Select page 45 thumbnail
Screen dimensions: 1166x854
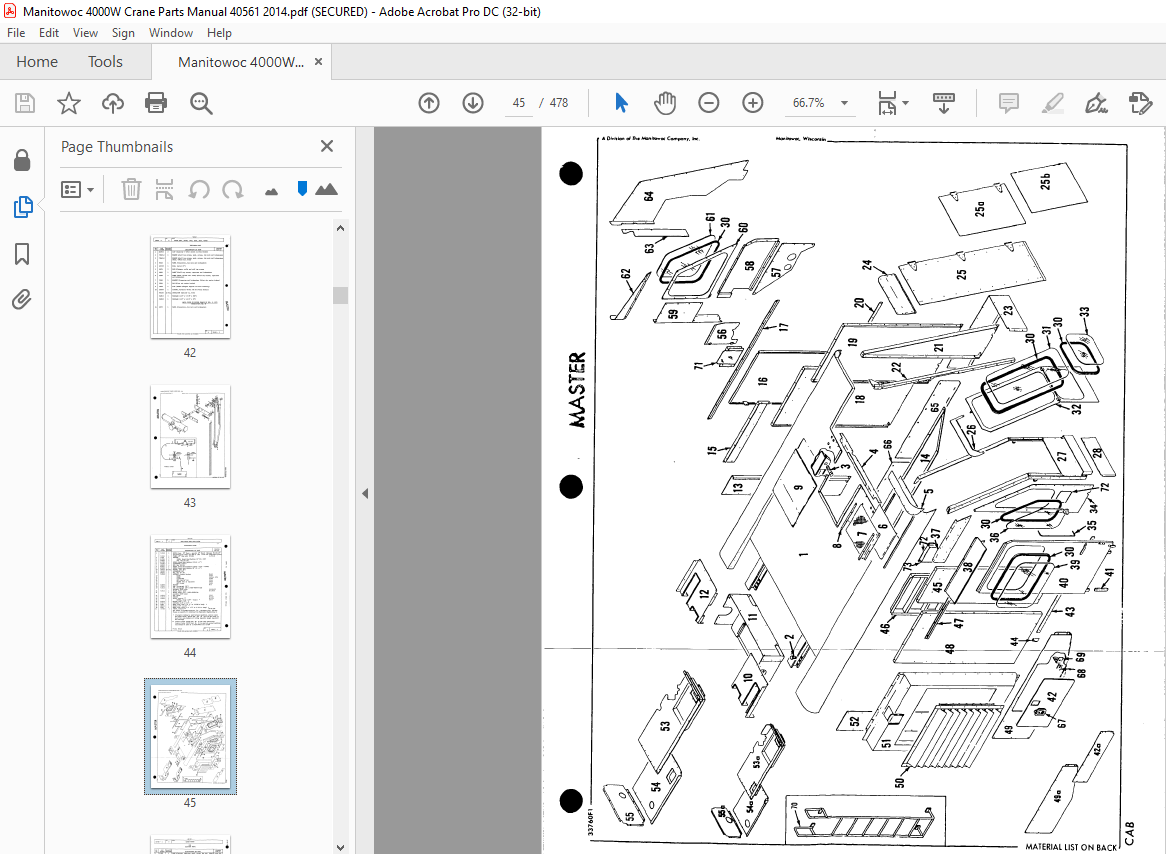[x=190, y=736]
